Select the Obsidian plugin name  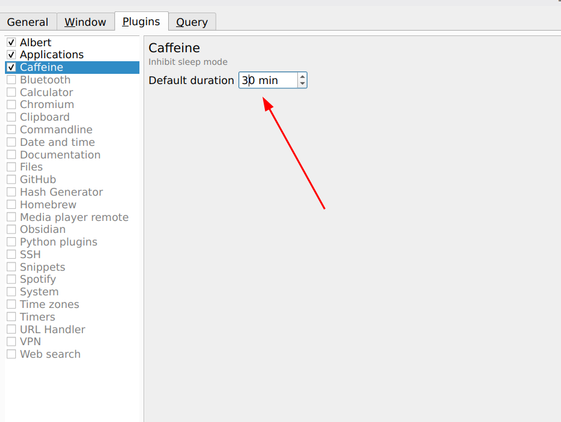43,229
